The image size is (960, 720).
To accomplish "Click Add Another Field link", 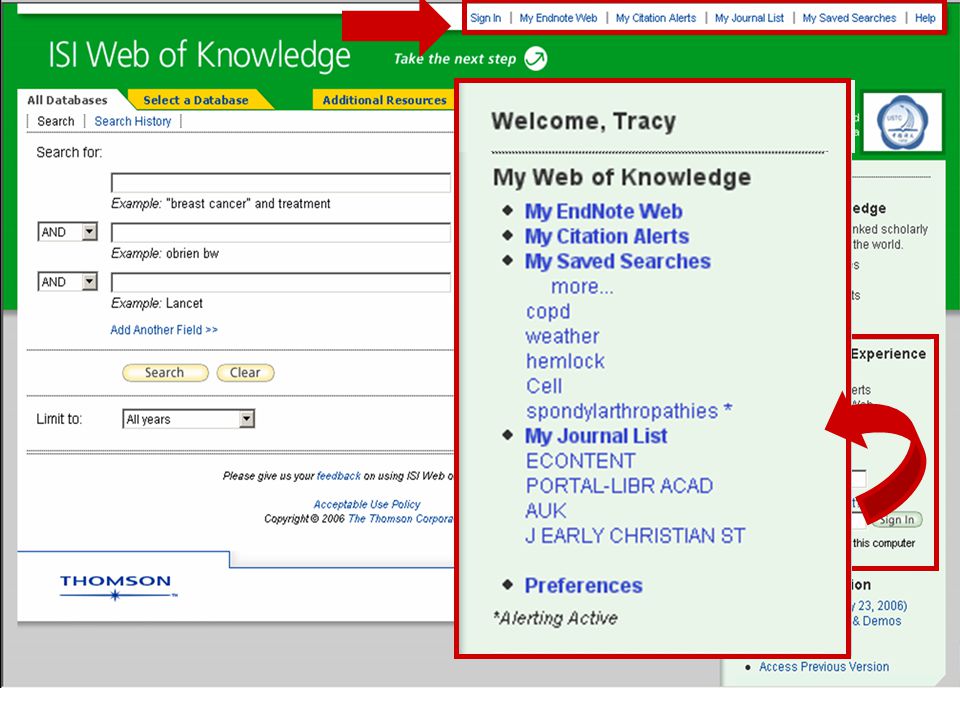I will click(164, 330).
